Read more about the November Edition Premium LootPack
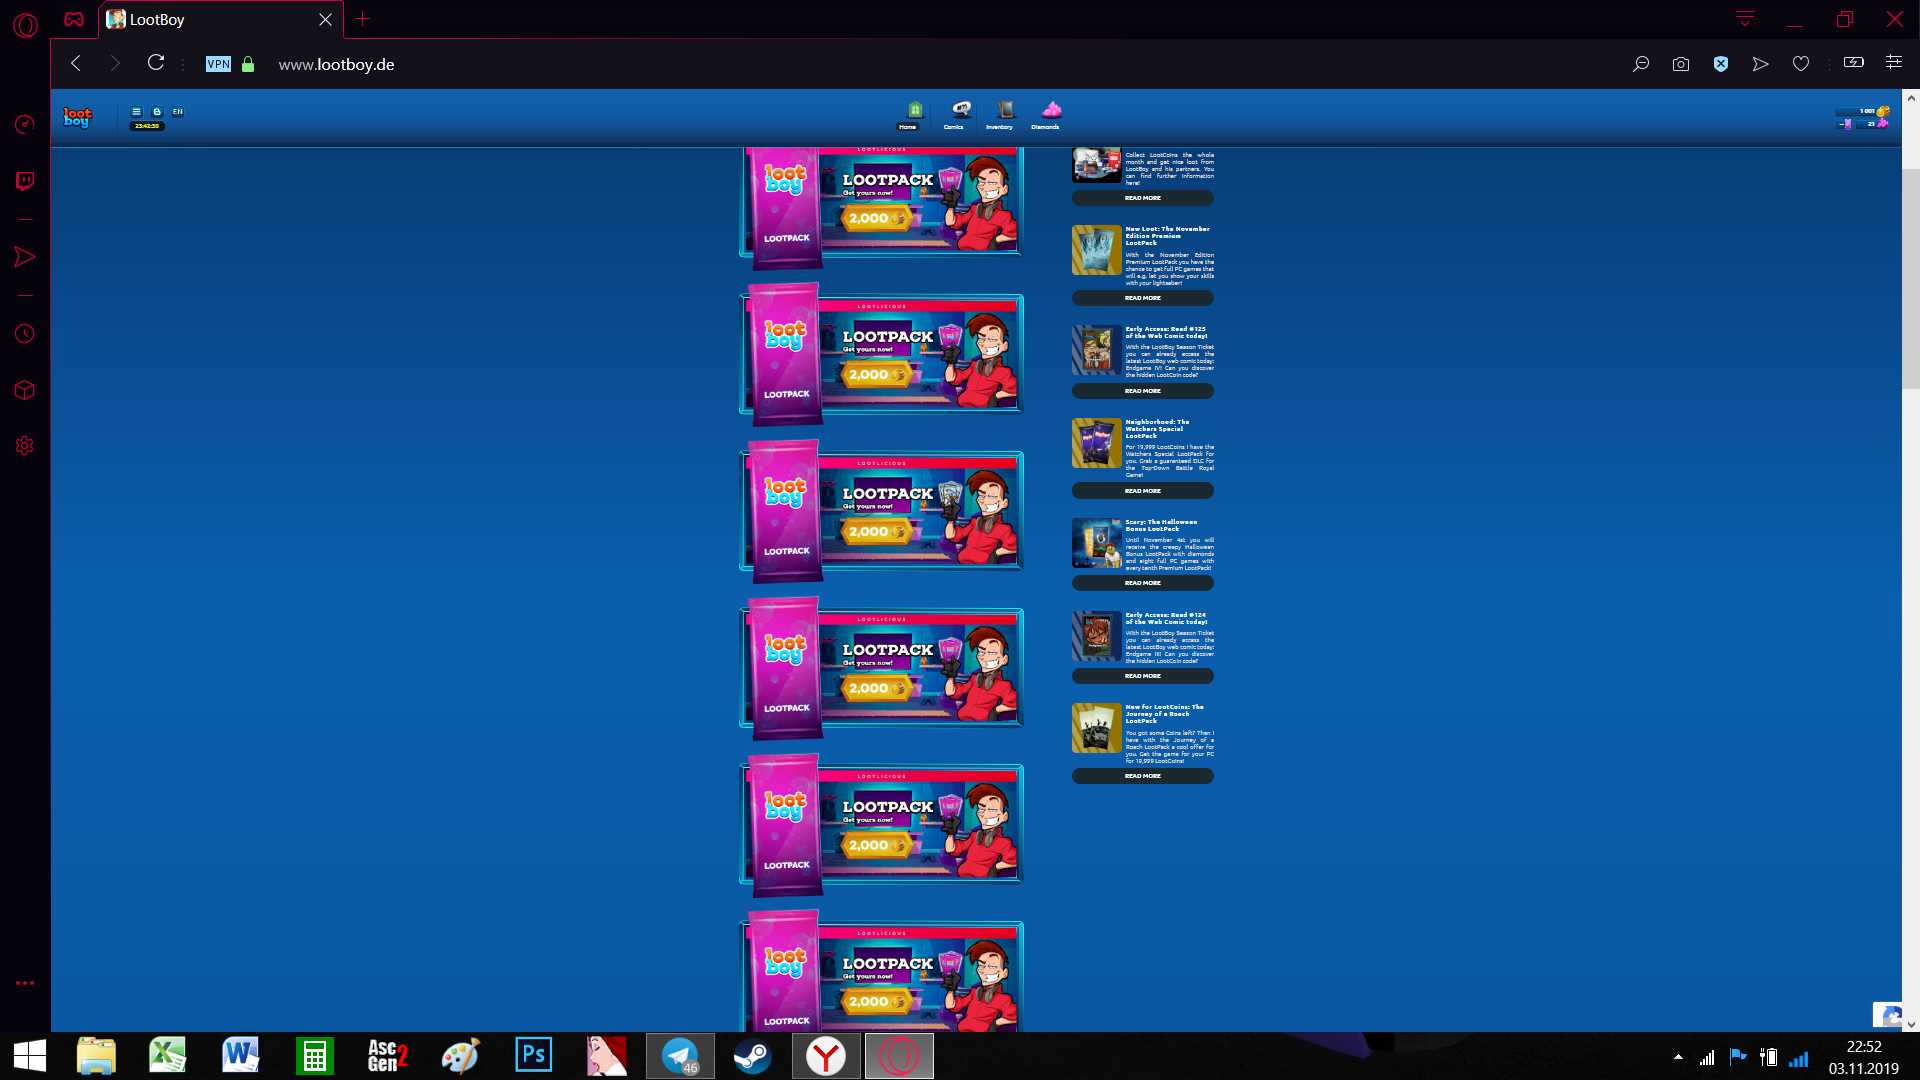This screenshot has height=1080, width=1920. pos(1143,298)
